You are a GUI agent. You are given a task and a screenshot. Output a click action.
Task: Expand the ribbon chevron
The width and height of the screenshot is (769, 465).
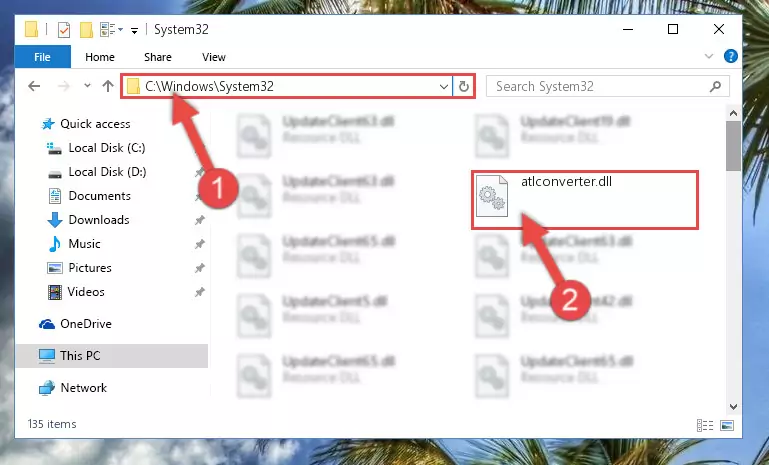point(709,56)
